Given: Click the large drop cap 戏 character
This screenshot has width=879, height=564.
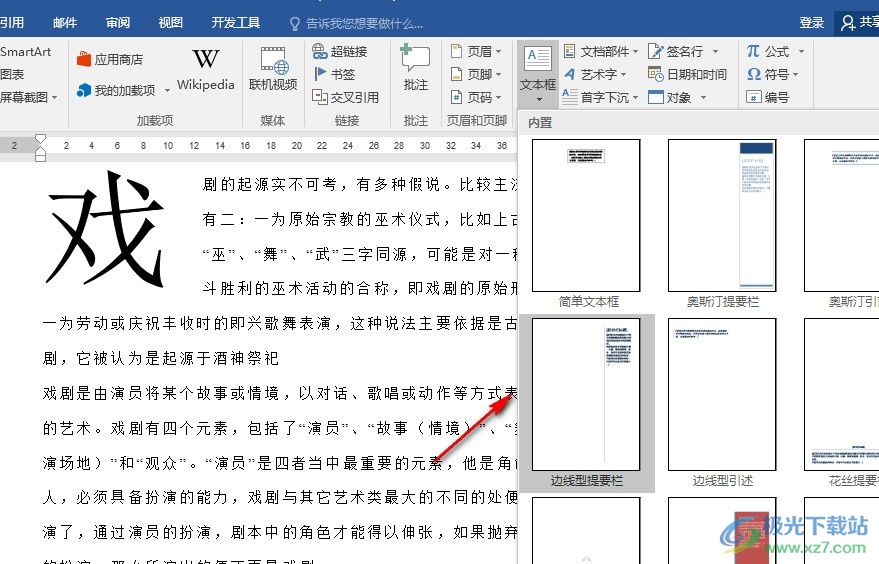Looking at the screenshot, I should coord(105,229).
